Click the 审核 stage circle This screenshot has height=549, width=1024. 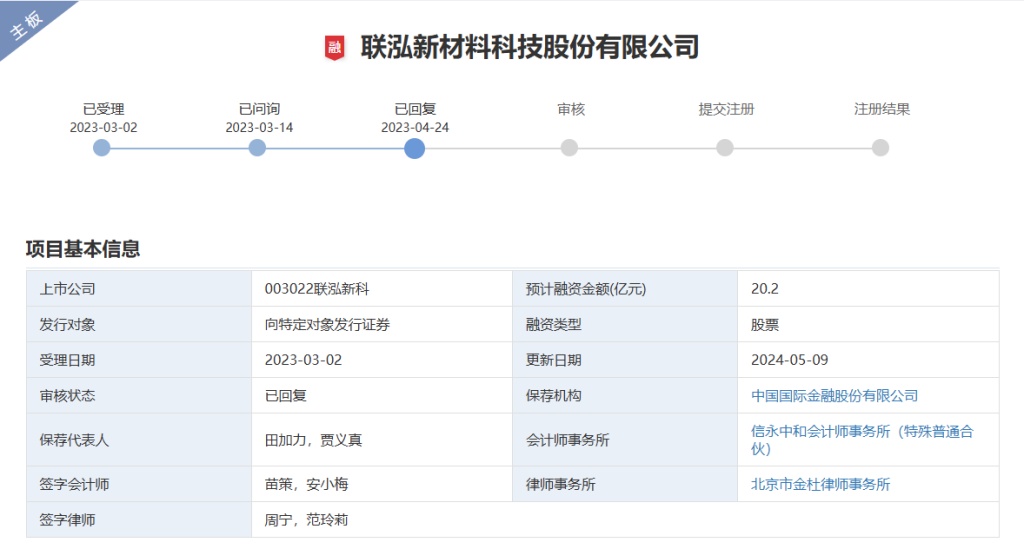coord(569,148)
